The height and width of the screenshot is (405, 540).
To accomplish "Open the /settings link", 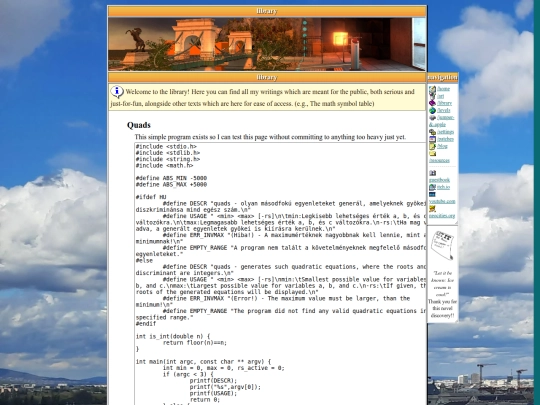I will (446, 132).
